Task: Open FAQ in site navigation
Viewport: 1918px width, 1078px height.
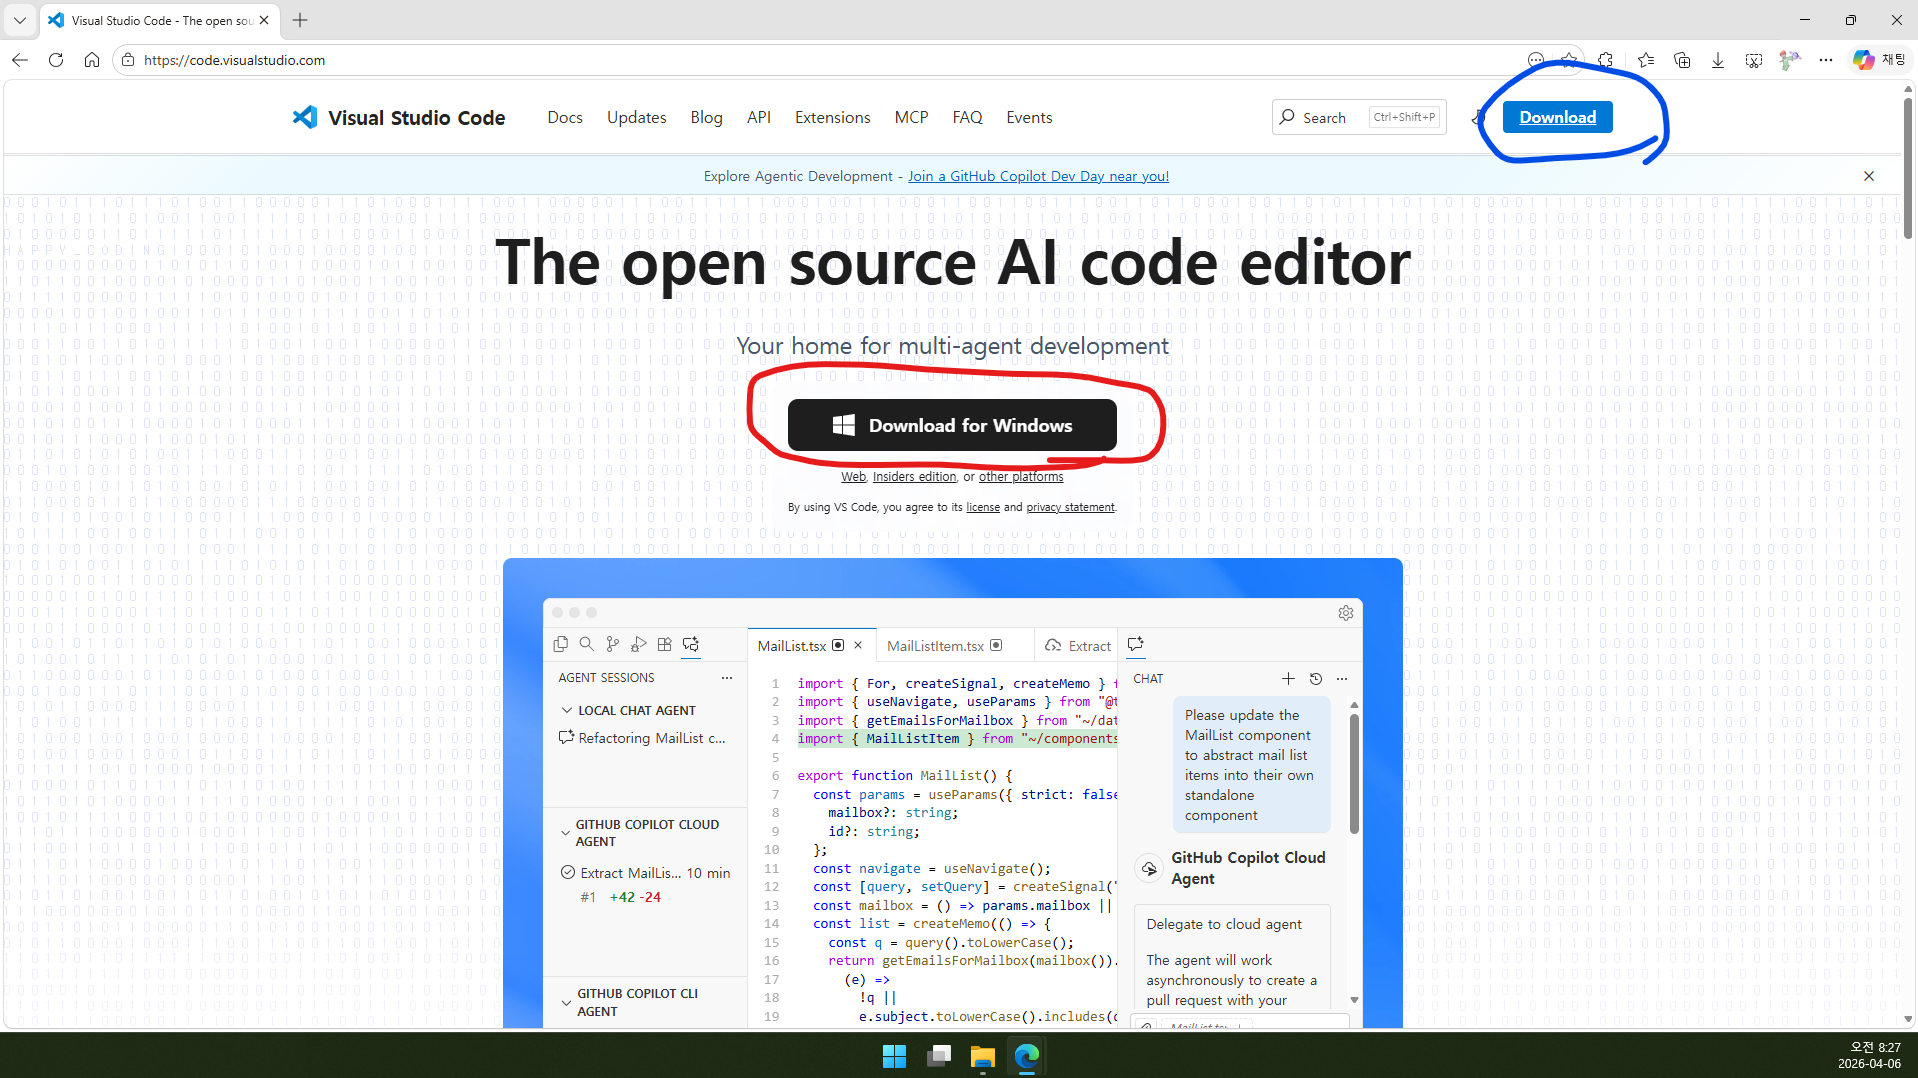Action: 967,117
